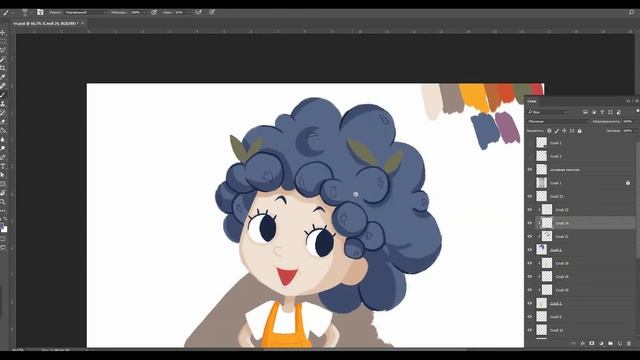The width and height of the screenshot is (640, 360).
Task: Select the Clone Stamp tool
Action: point(3,104)
